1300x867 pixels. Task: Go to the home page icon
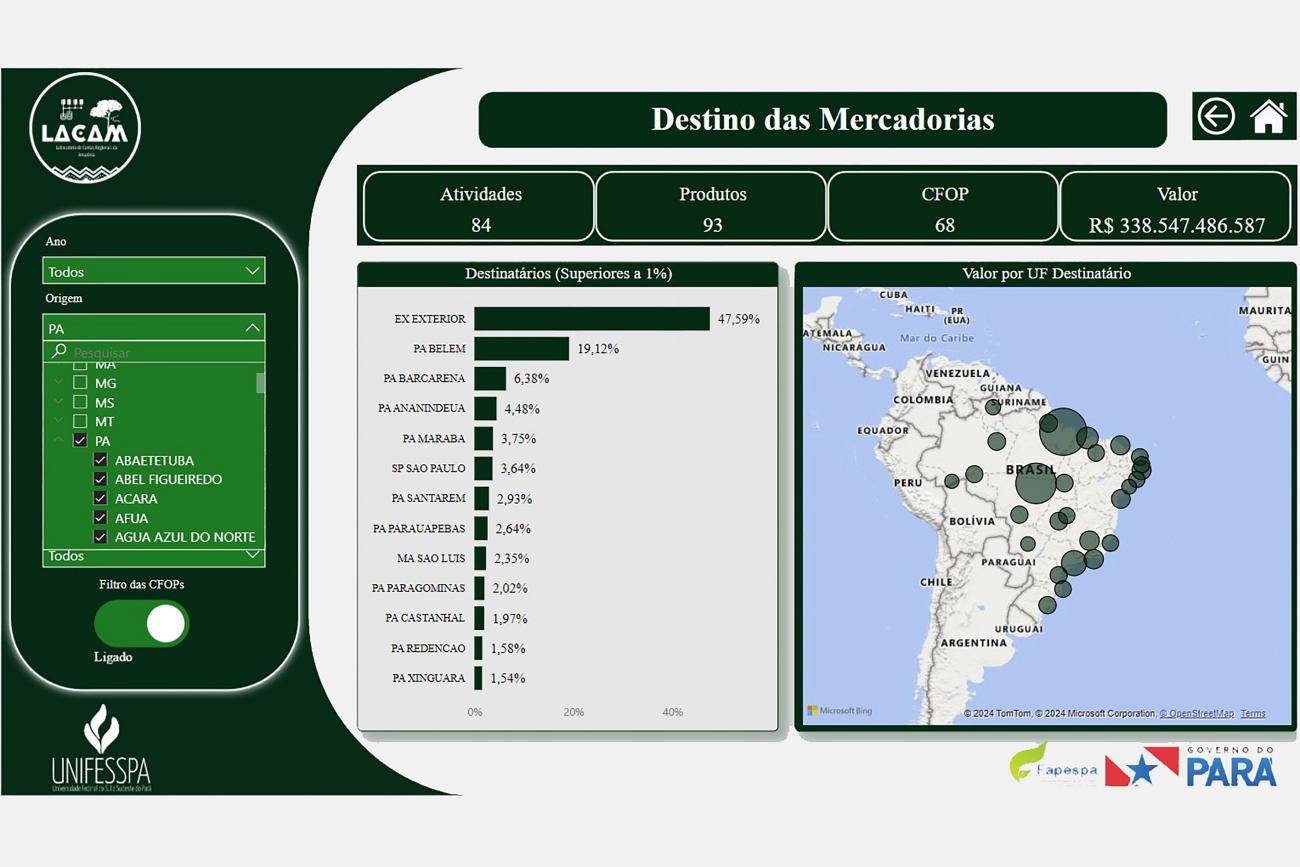[x=1268, y=116]
